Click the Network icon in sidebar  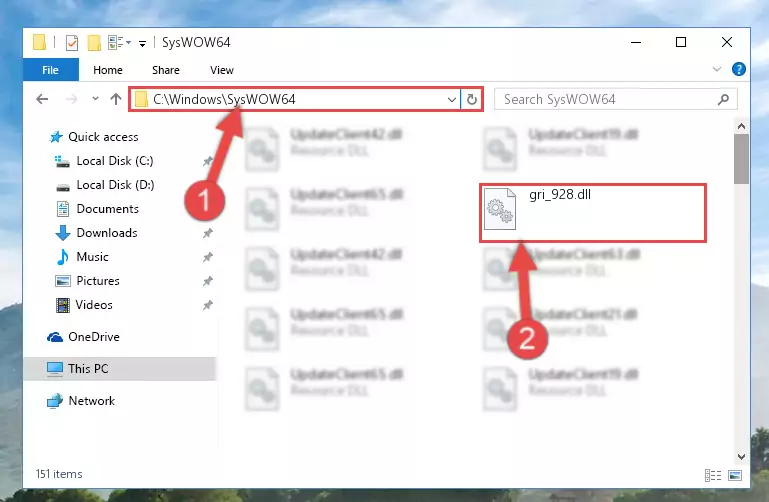pos(55,401)
